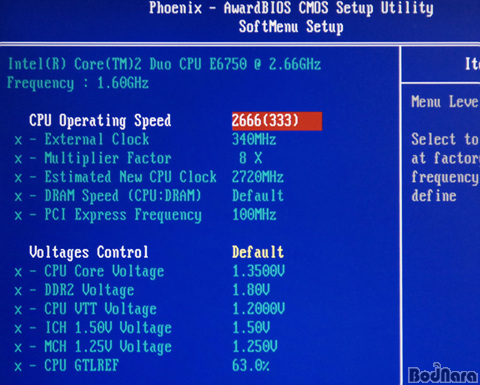The height and width of the screenshot is (385, 480).
Task: Click the Phoenix AwardBIOS CMOS Setup Utility header
Action: pos(291,8)
